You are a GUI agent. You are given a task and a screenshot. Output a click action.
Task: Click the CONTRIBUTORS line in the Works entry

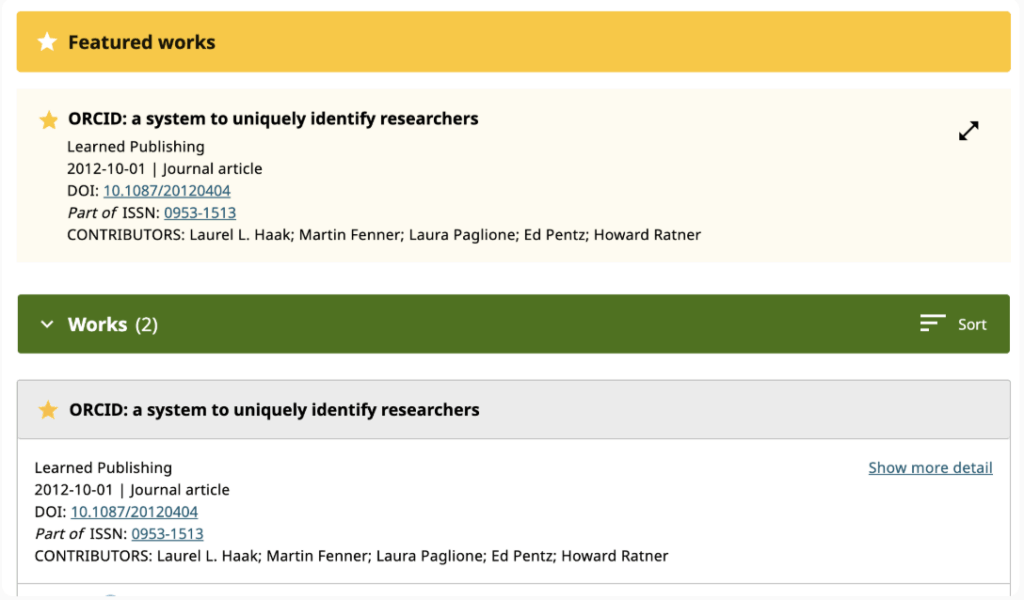pyautogui.click(x=351, y=556)
